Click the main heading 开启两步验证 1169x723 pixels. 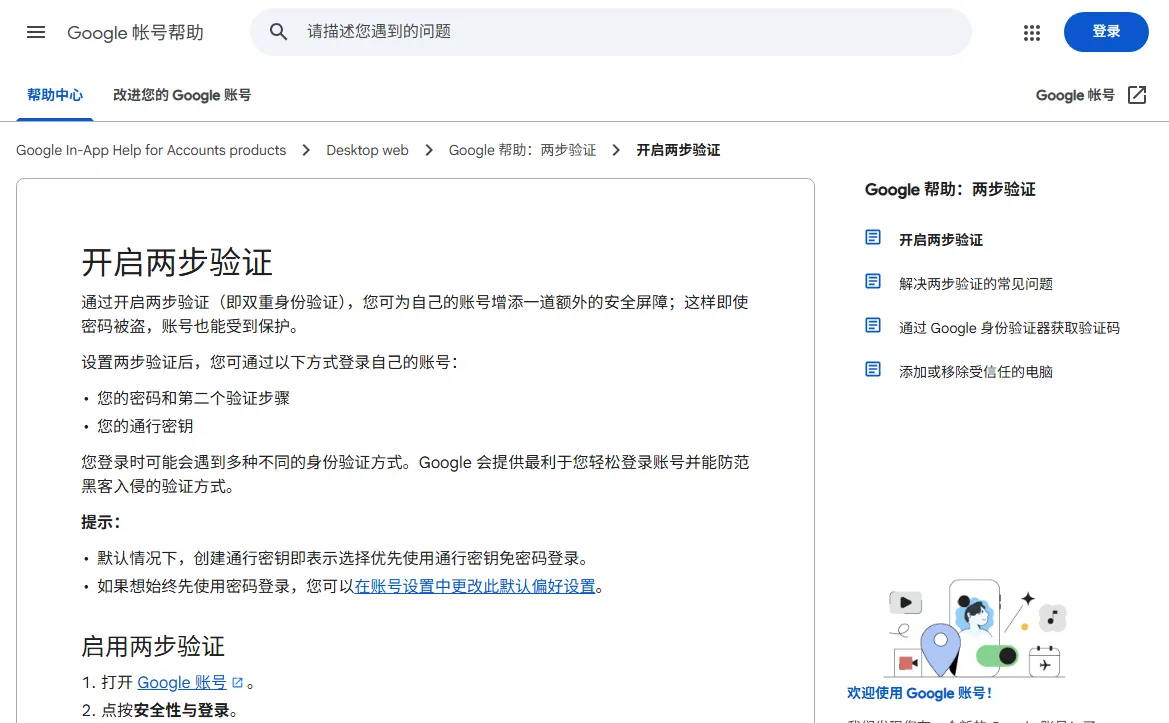click(177, 262)
